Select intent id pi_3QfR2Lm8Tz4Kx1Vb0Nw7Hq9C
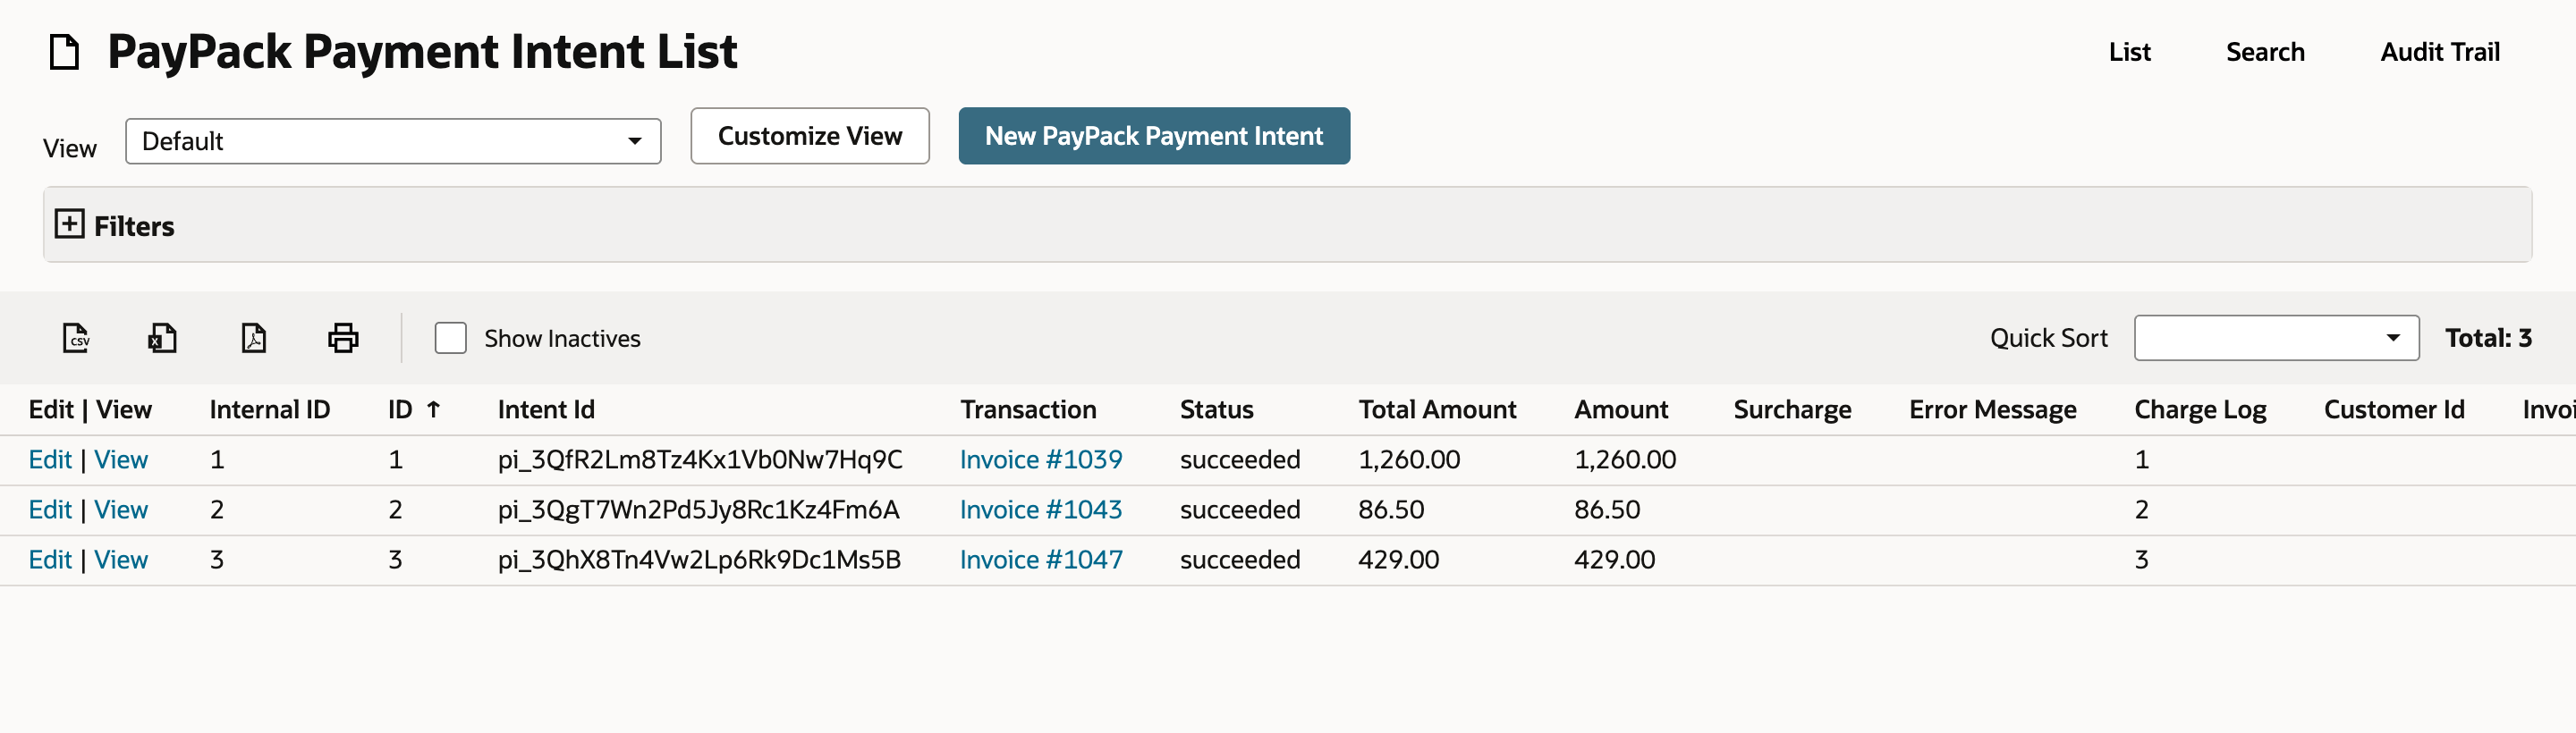Image resolution: width=2576 pixels, height=733 pixels. pos(700,460)
